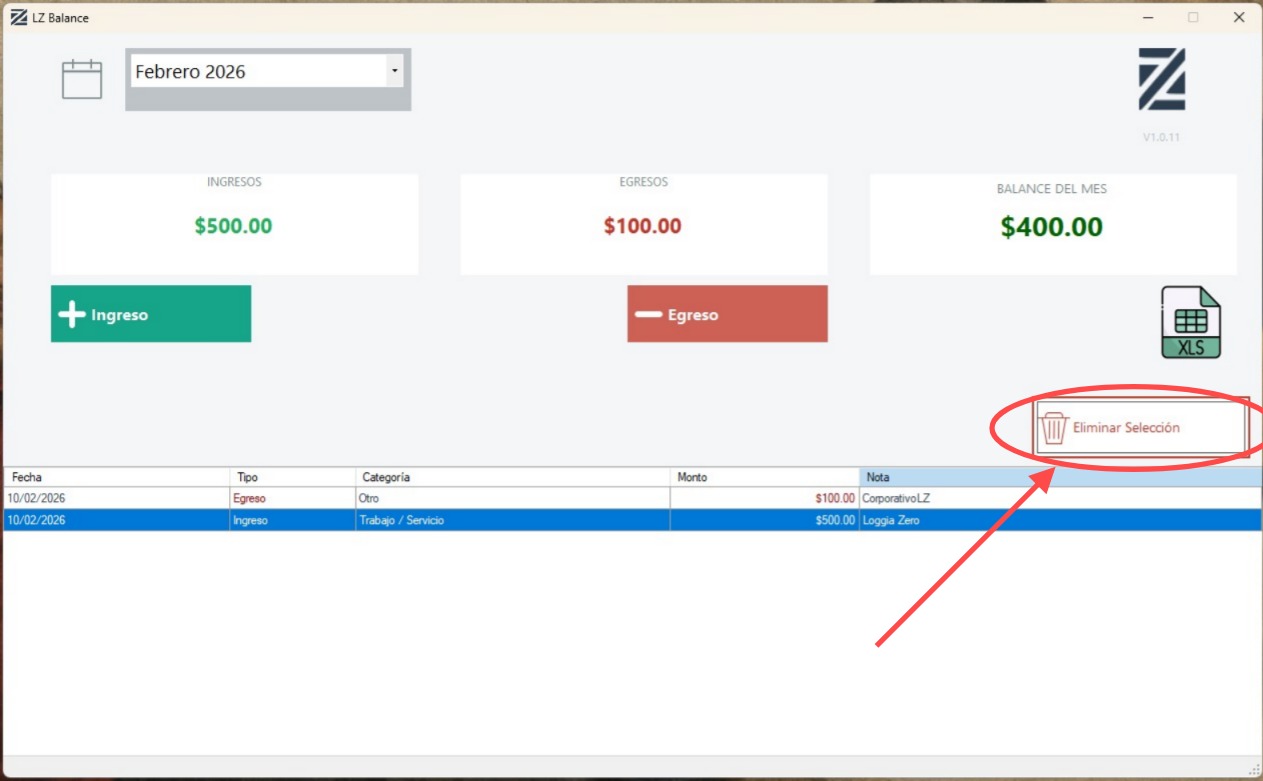Click the Categoría column header
This screenshot has width=1263, height=781.
(x=512, y=477)
